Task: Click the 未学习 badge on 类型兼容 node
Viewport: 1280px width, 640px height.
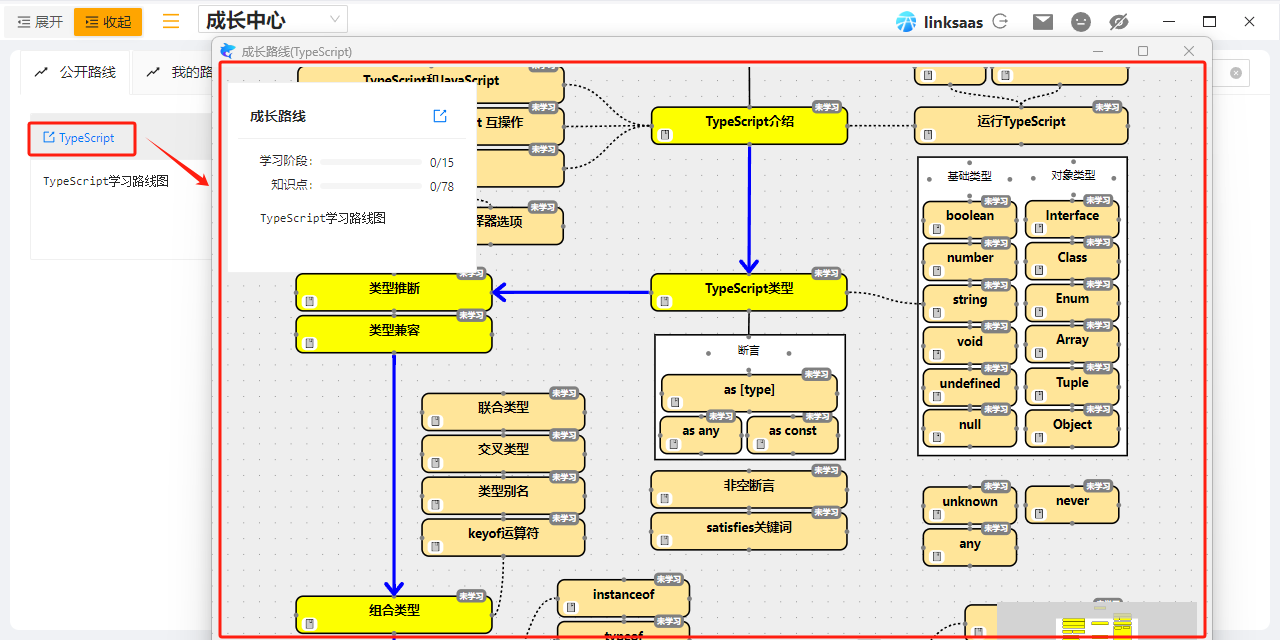Action: tap(471, 315)
